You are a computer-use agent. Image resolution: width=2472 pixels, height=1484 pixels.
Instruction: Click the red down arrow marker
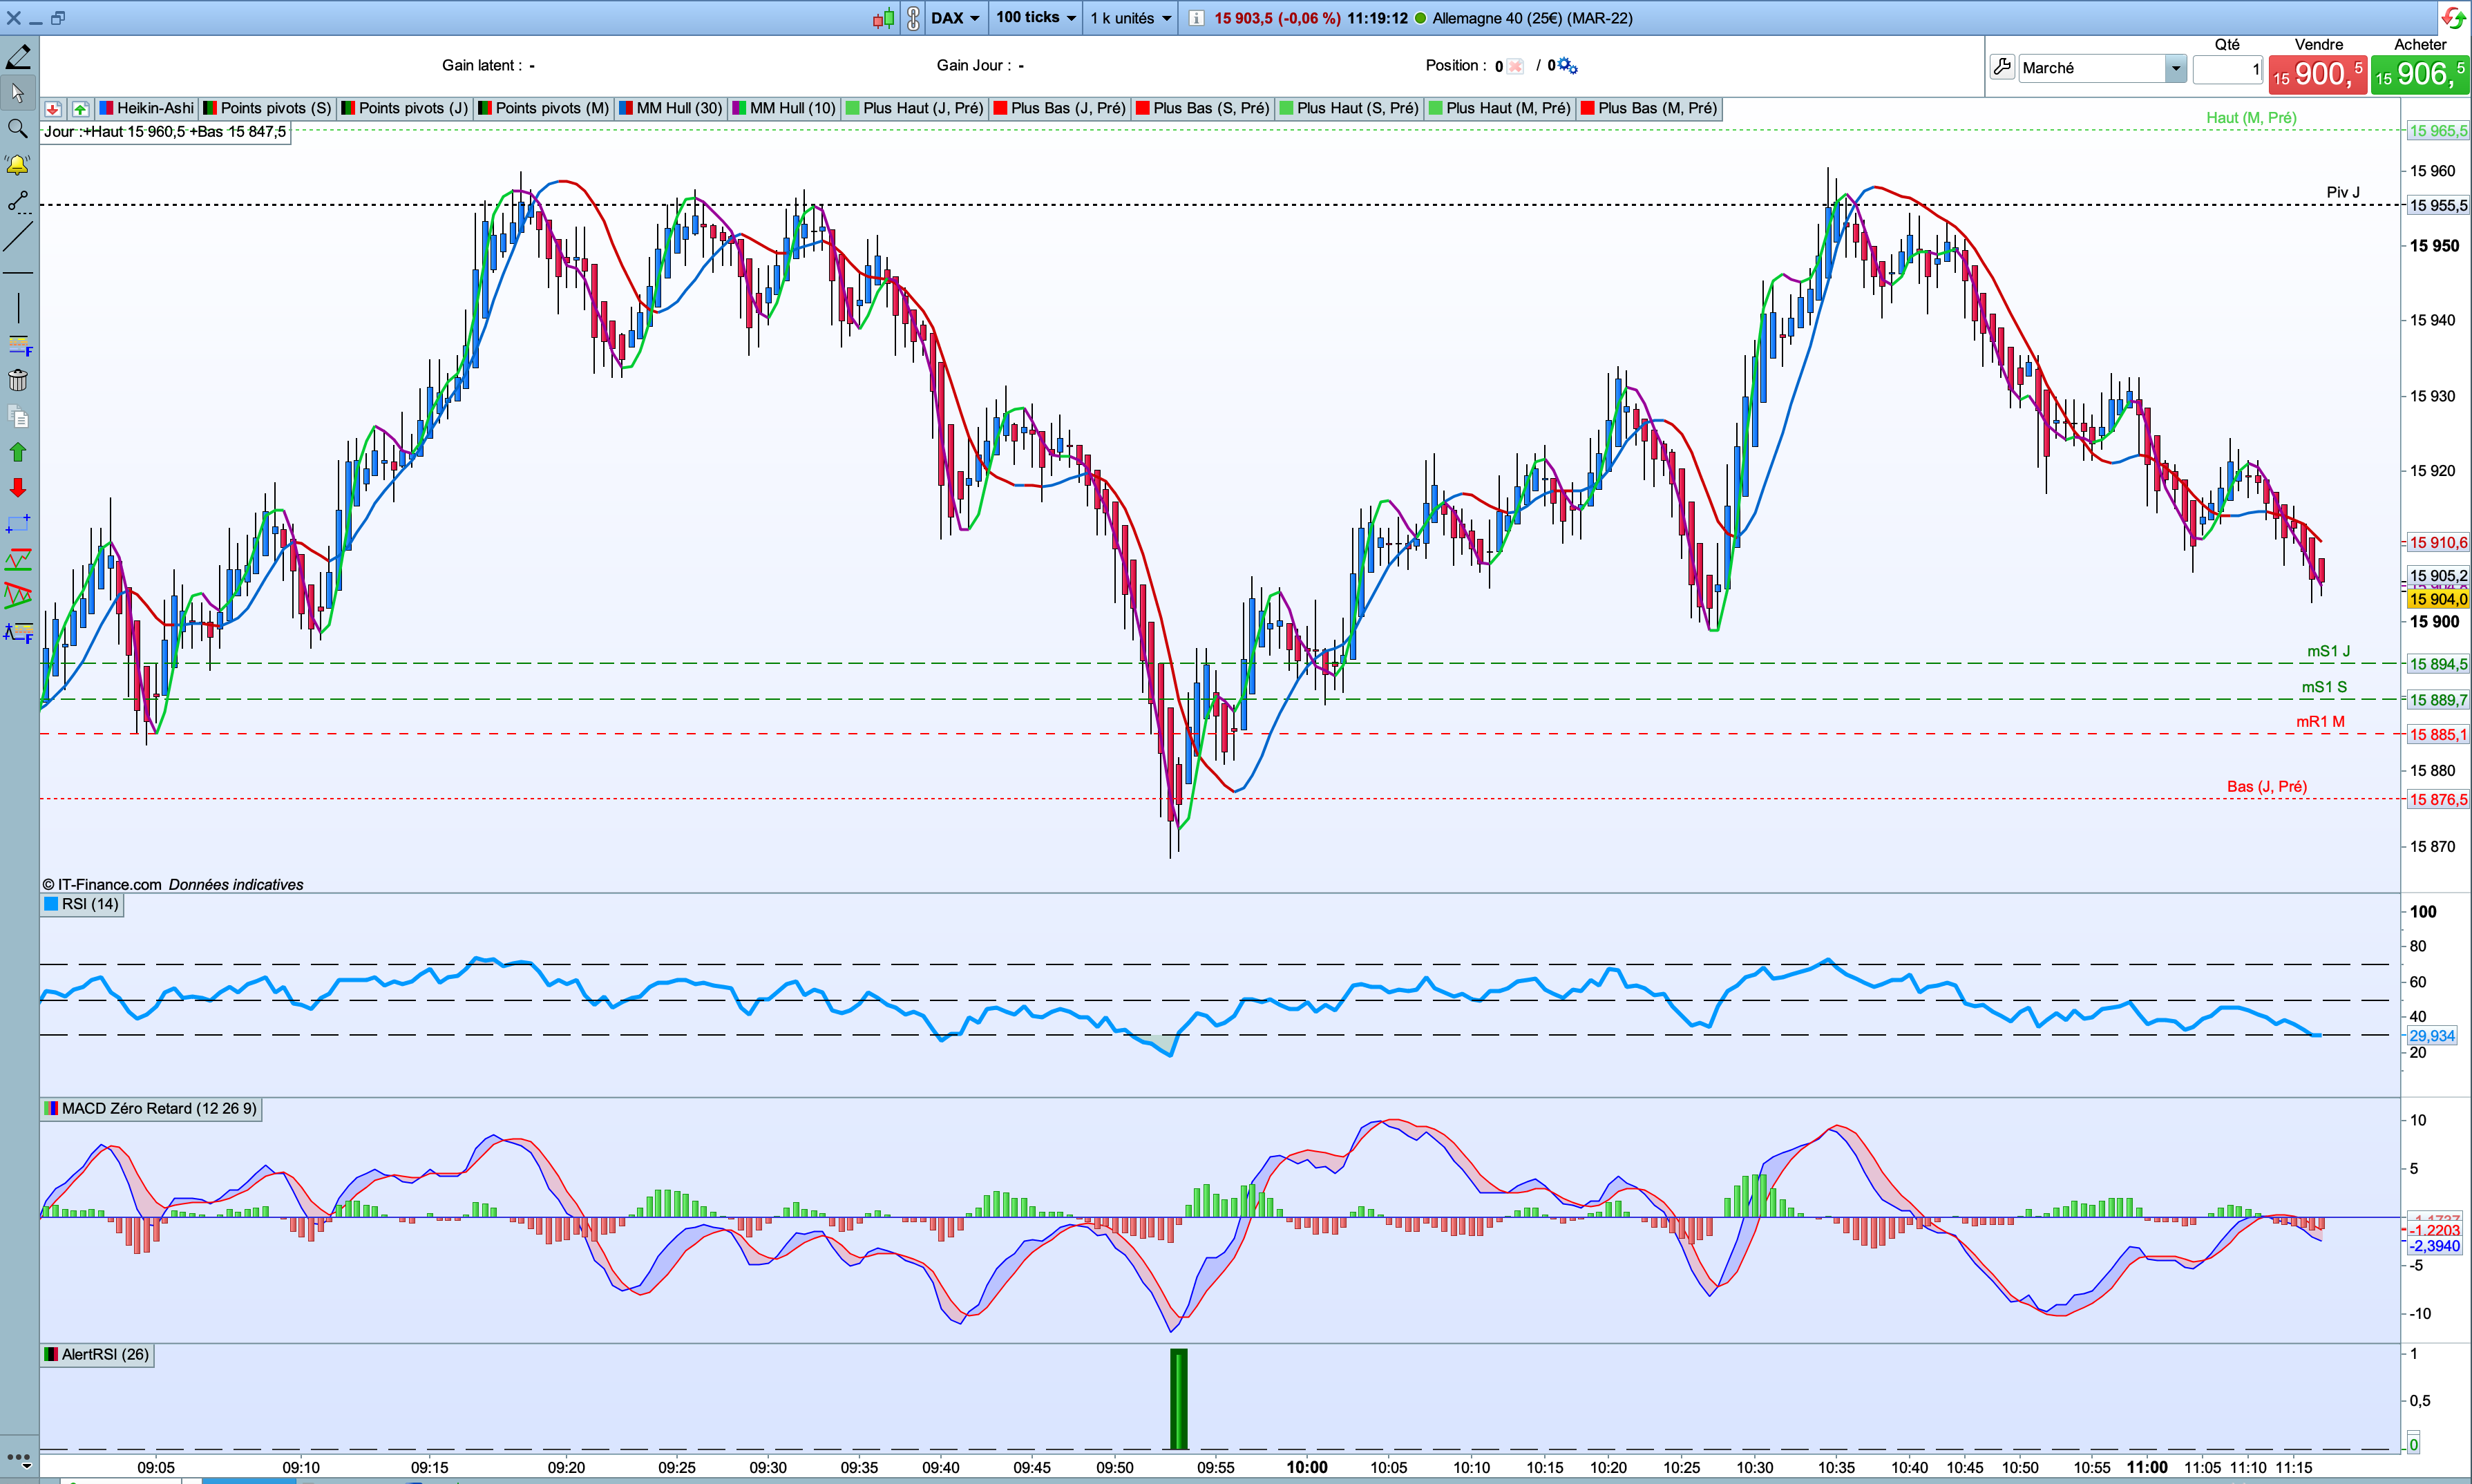coord(17,487)
